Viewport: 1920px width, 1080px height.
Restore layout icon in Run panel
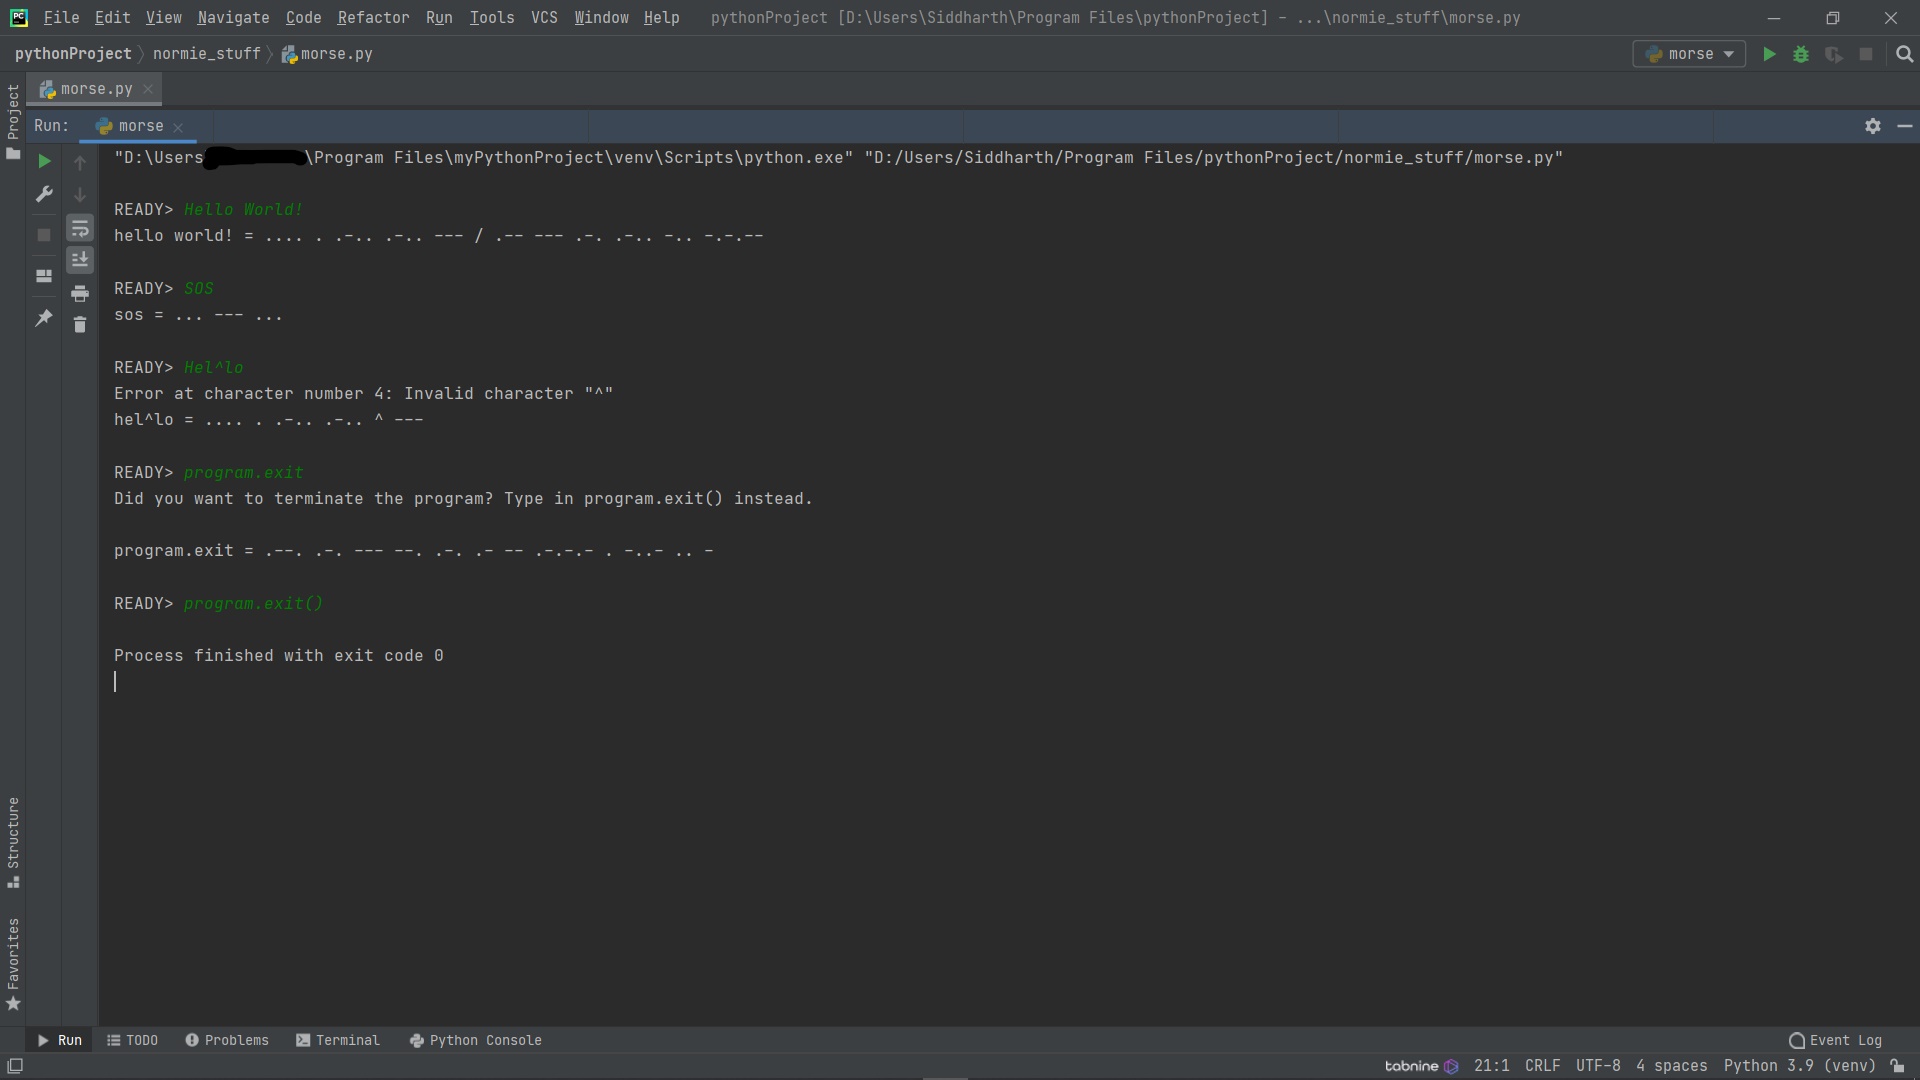44,276
